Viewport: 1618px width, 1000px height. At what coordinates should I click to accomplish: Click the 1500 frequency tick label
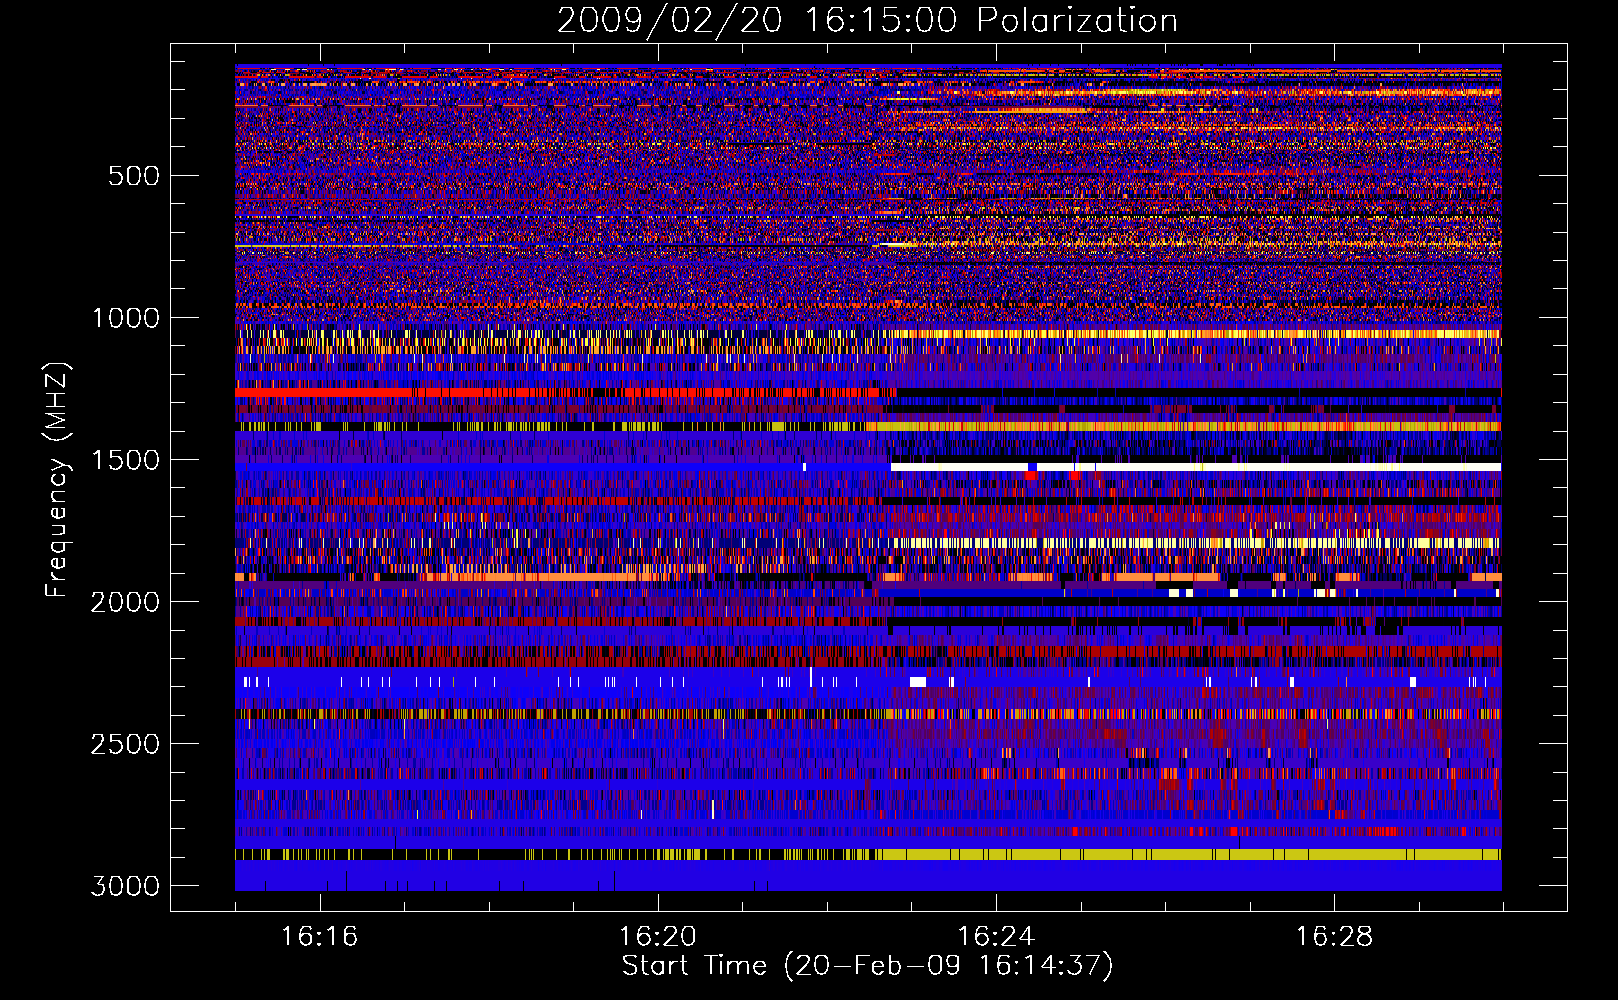tap(126, 460)
